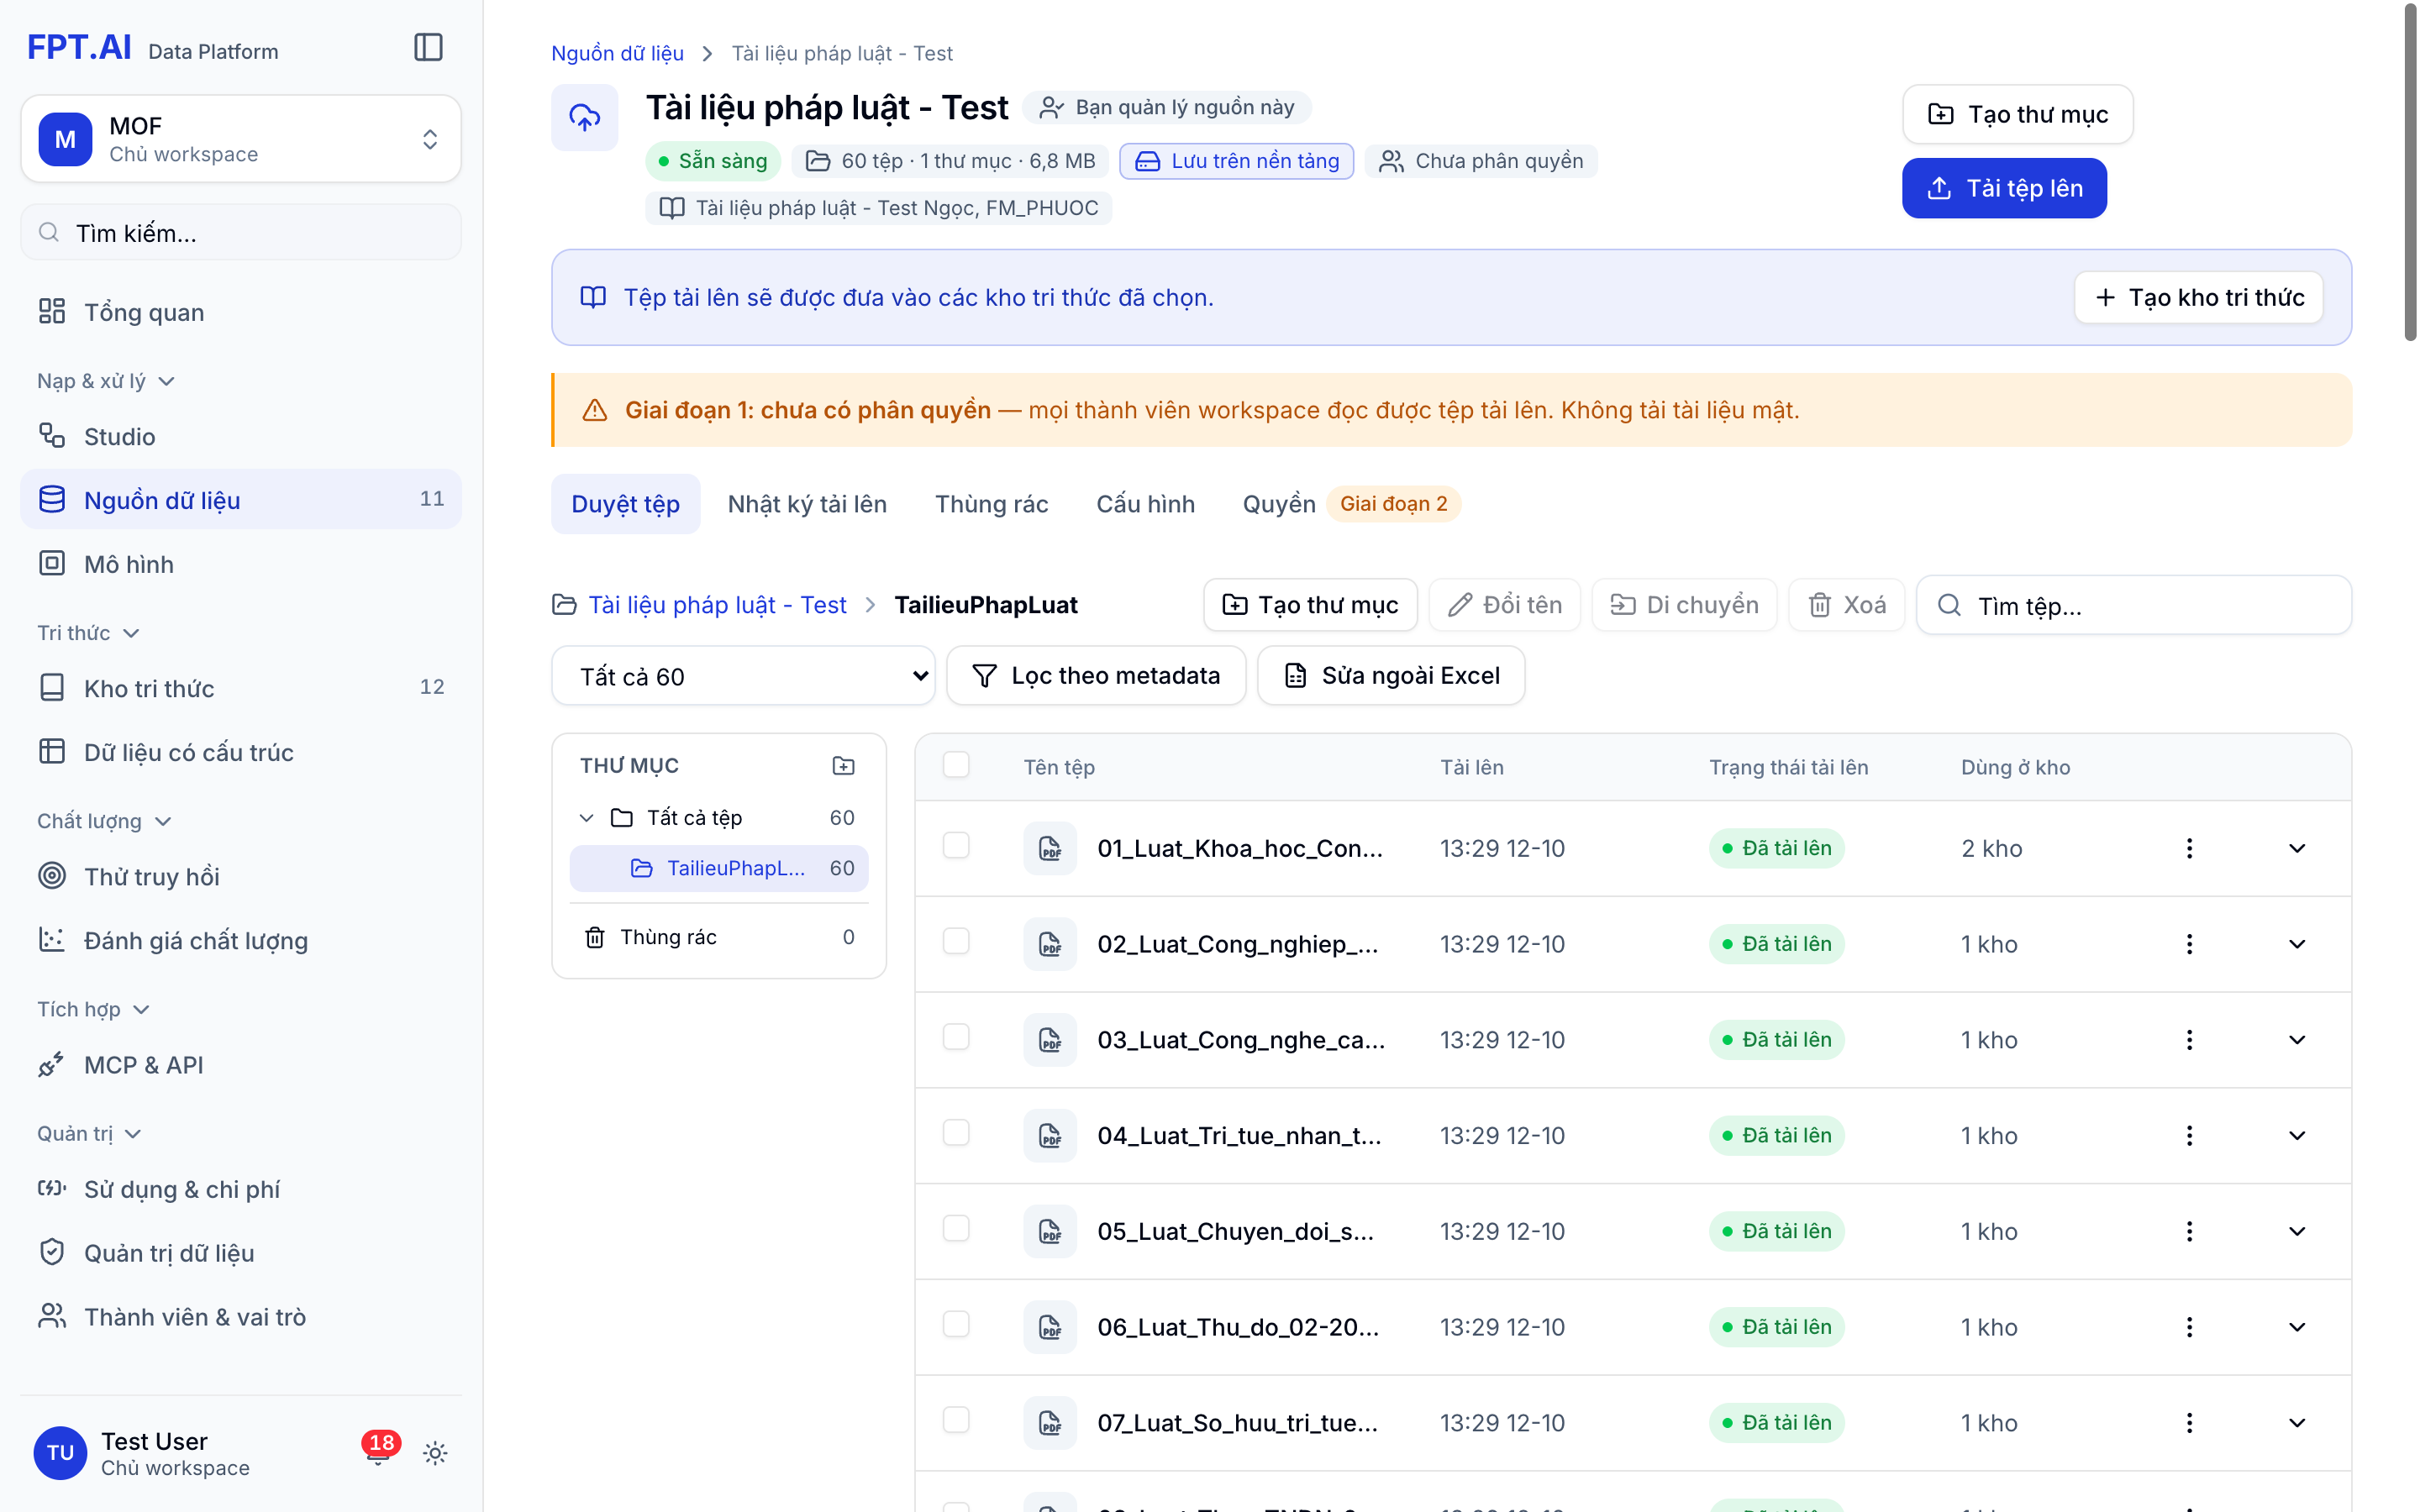Switch to Nhật ký tải lên tab
Screen dimensions: 2420x1512
(x=807, y=504)
